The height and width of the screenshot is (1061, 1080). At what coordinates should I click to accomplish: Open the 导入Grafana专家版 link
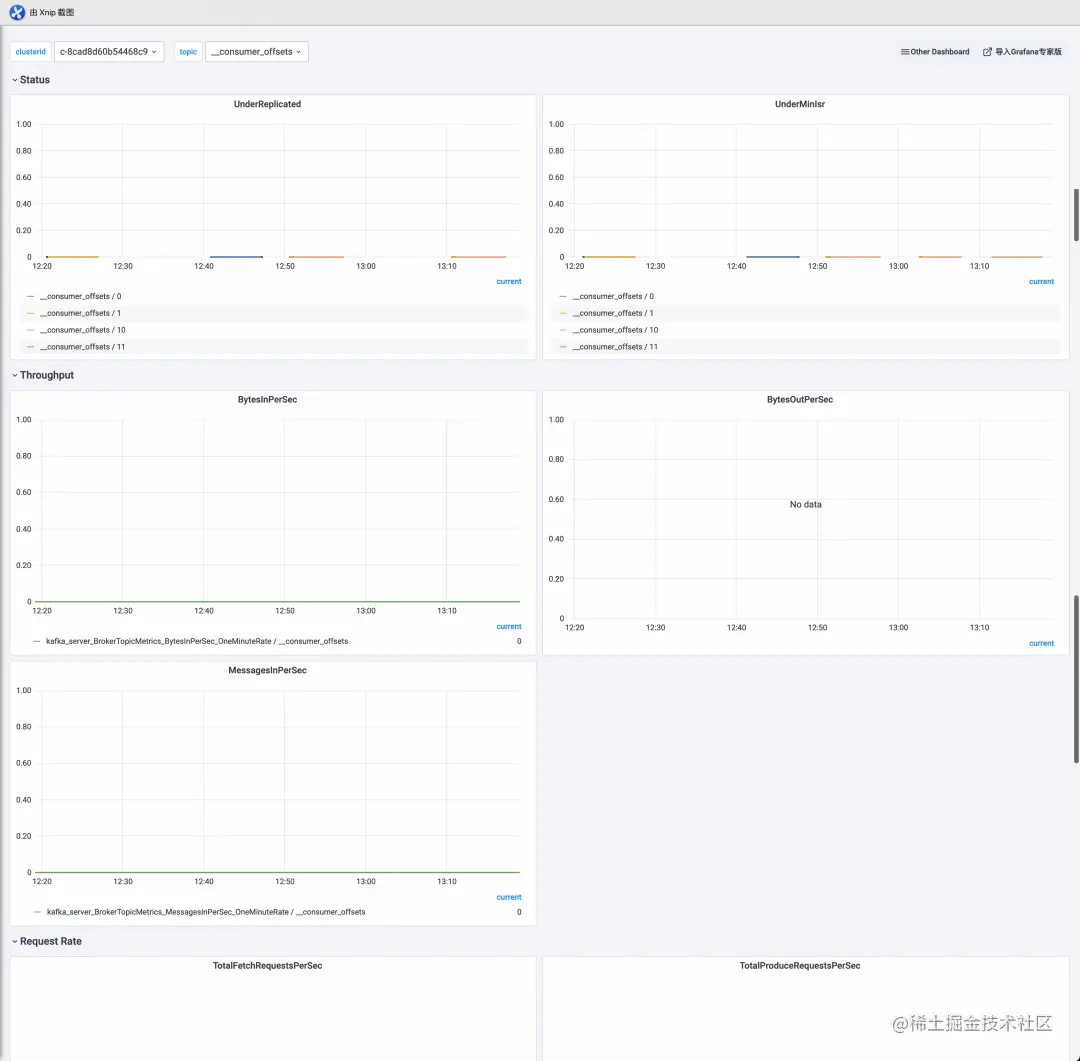tap(1022, 52)
